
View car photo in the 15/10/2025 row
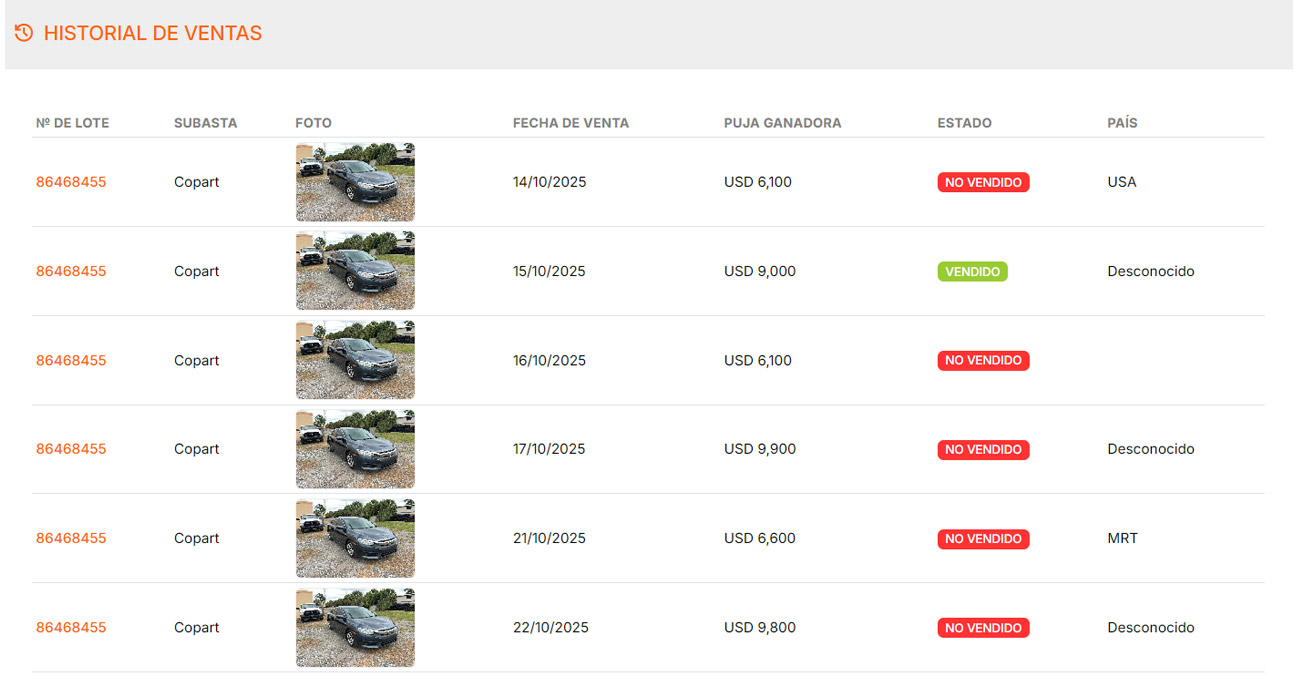355,271
